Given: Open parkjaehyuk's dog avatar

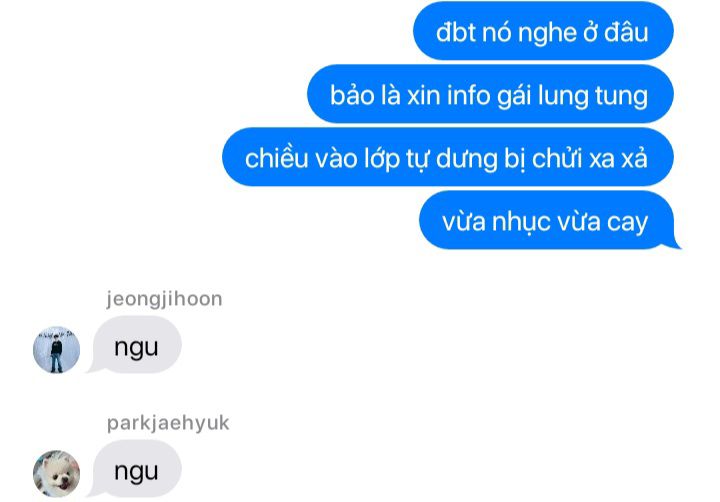Looking at the screenshot, I should [x=56, y=474].
